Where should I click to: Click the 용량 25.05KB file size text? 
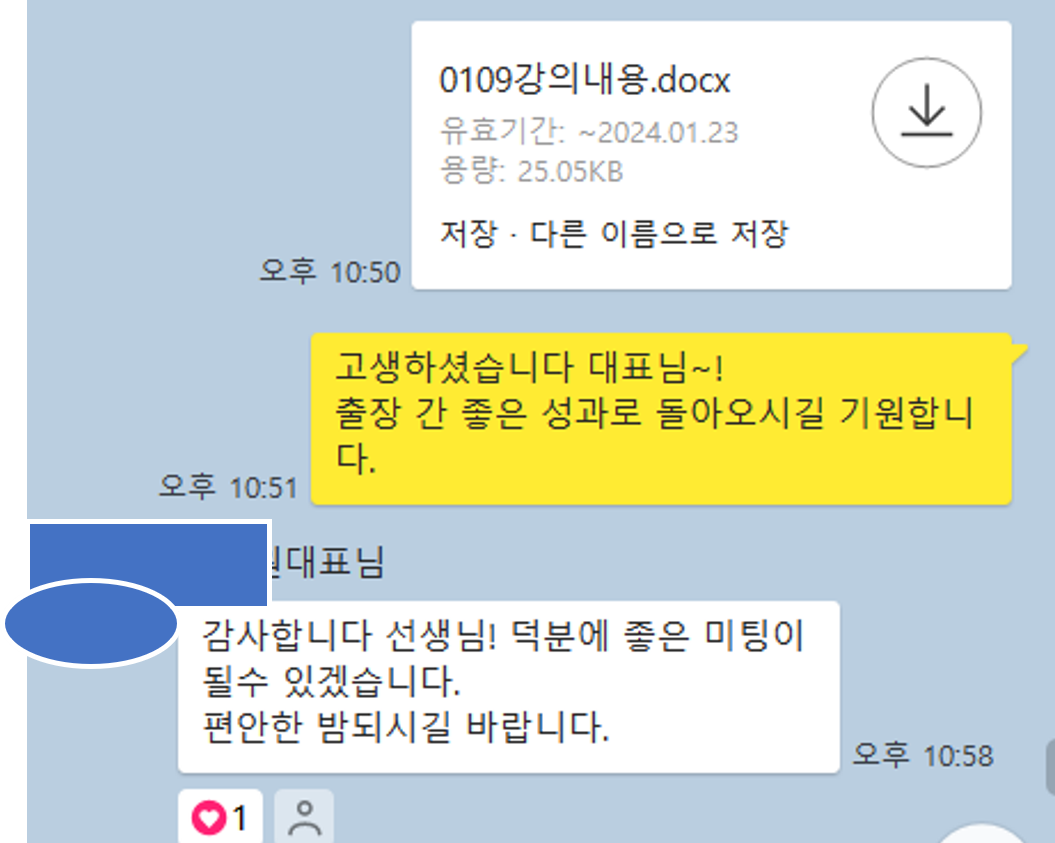pos(532,170)
